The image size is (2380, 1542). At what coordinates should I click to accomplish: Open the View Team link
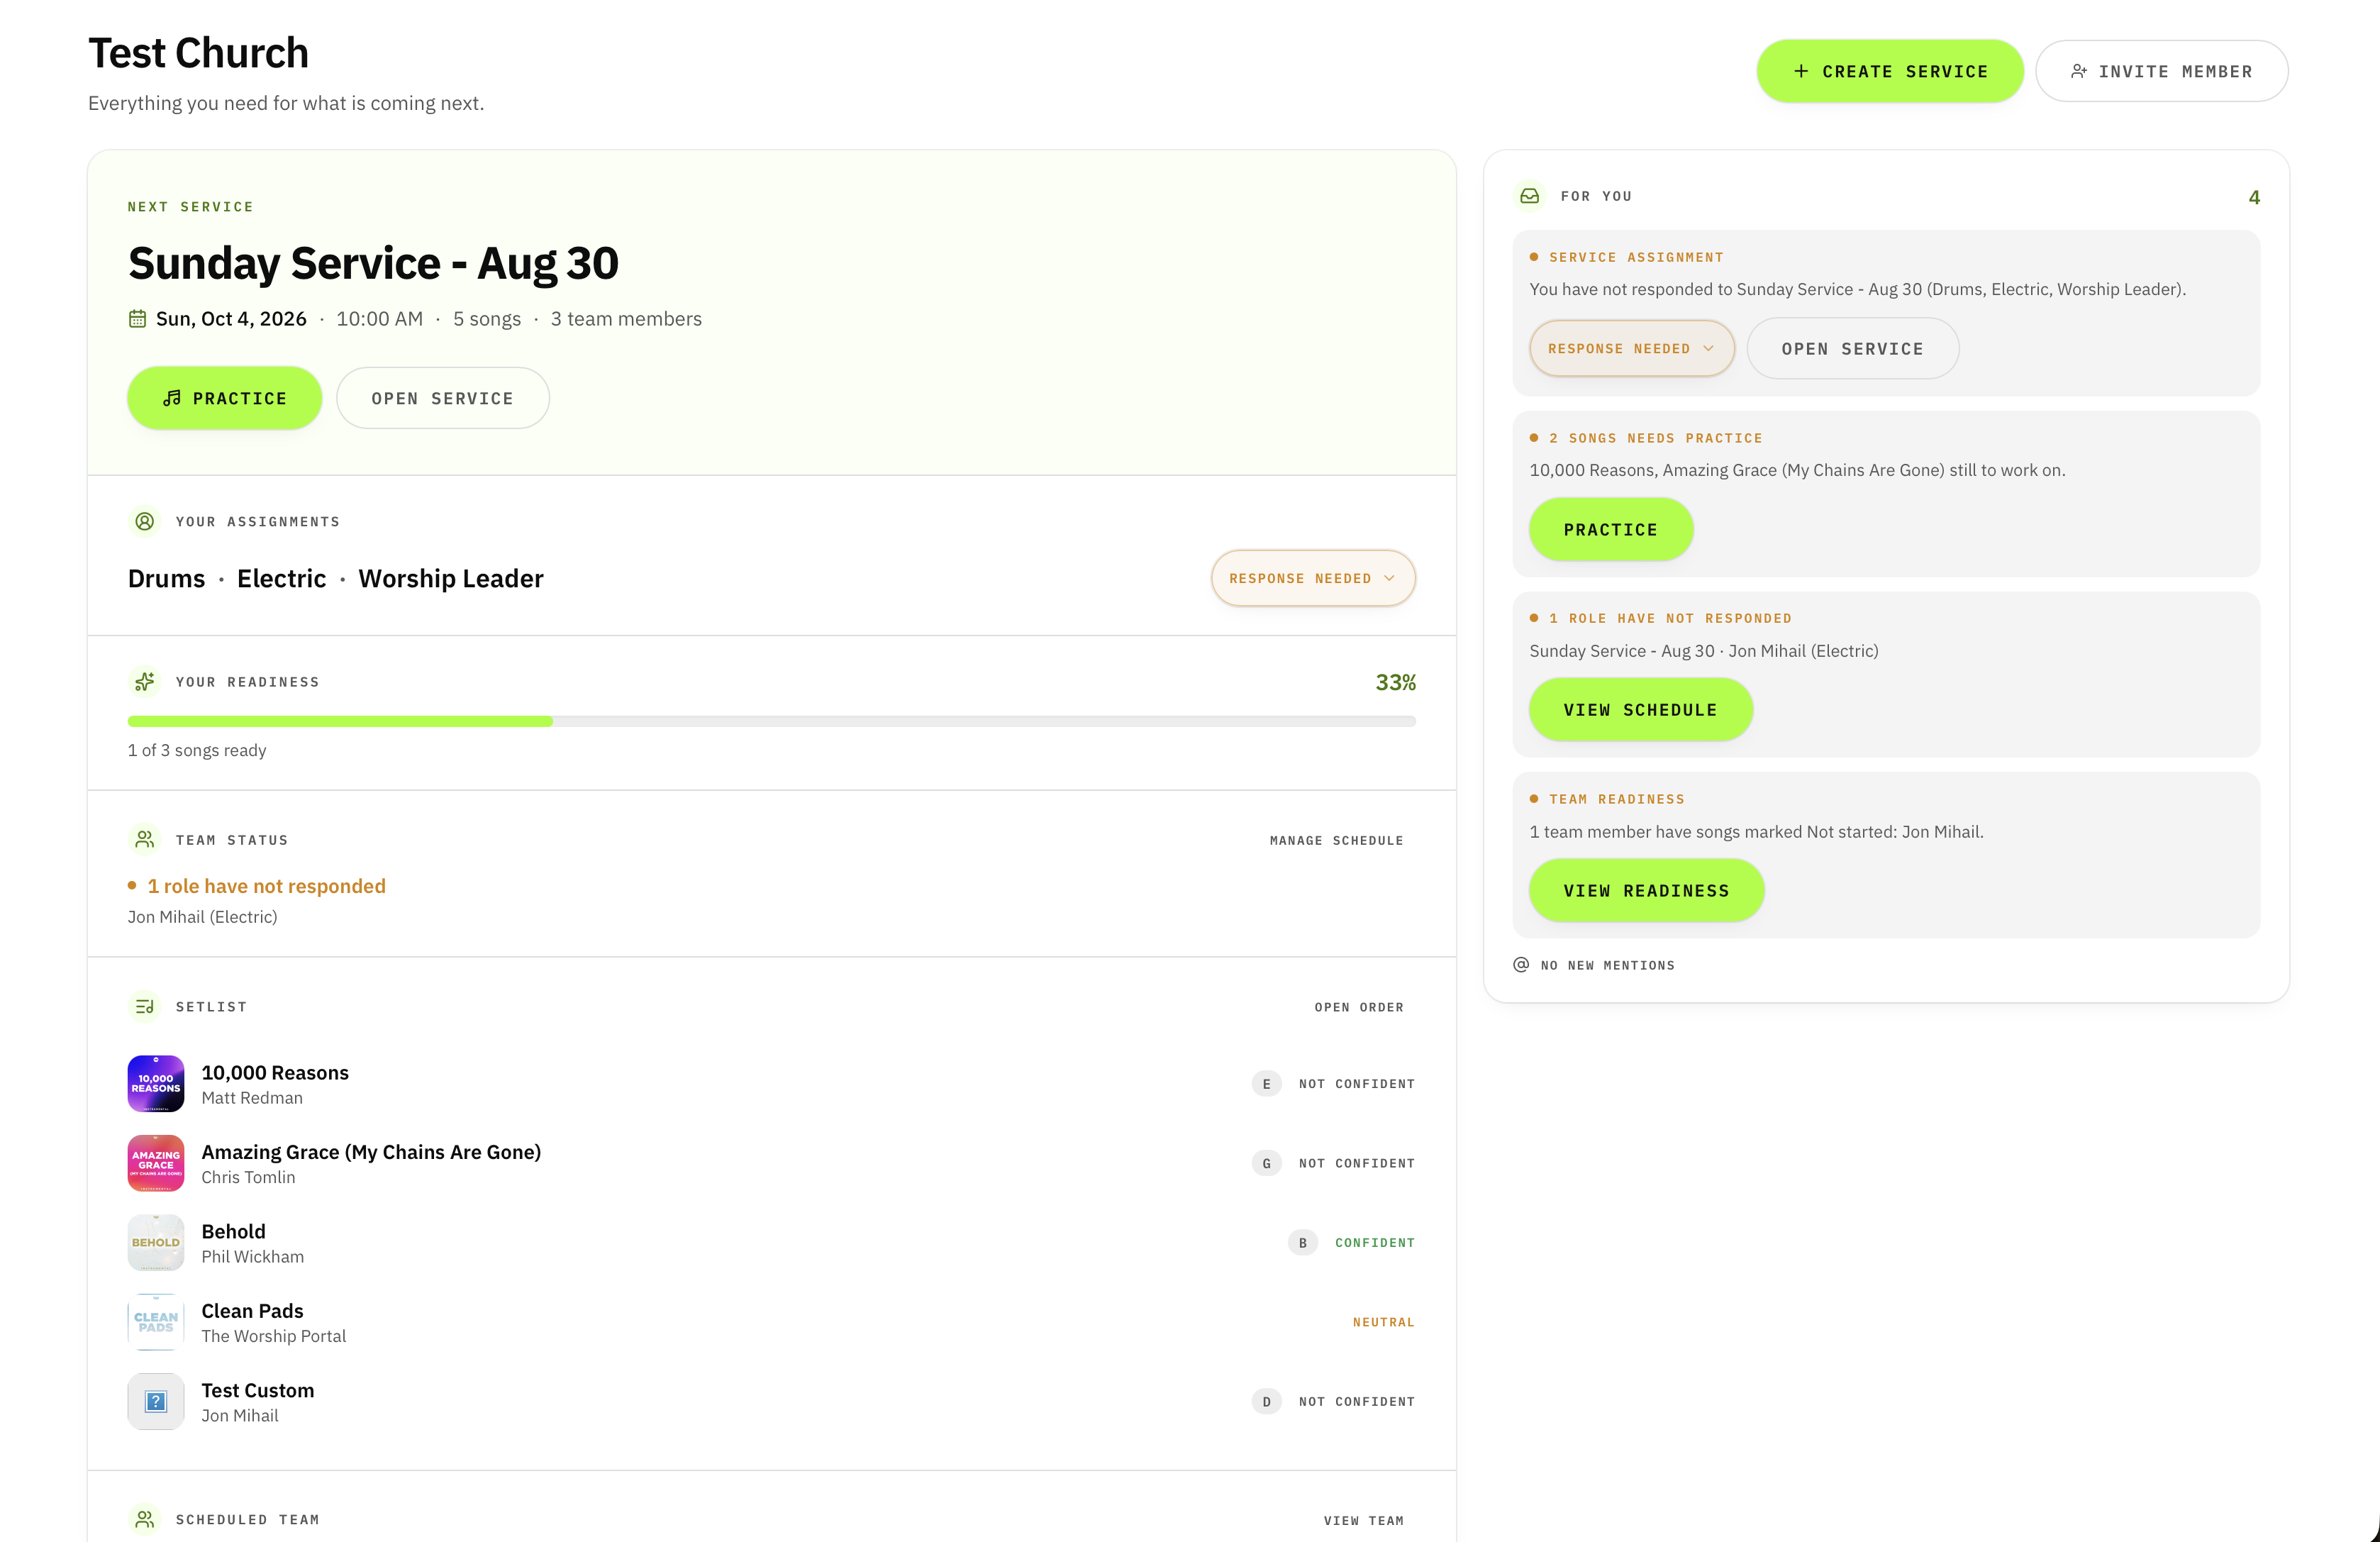coord(1364,1520)
